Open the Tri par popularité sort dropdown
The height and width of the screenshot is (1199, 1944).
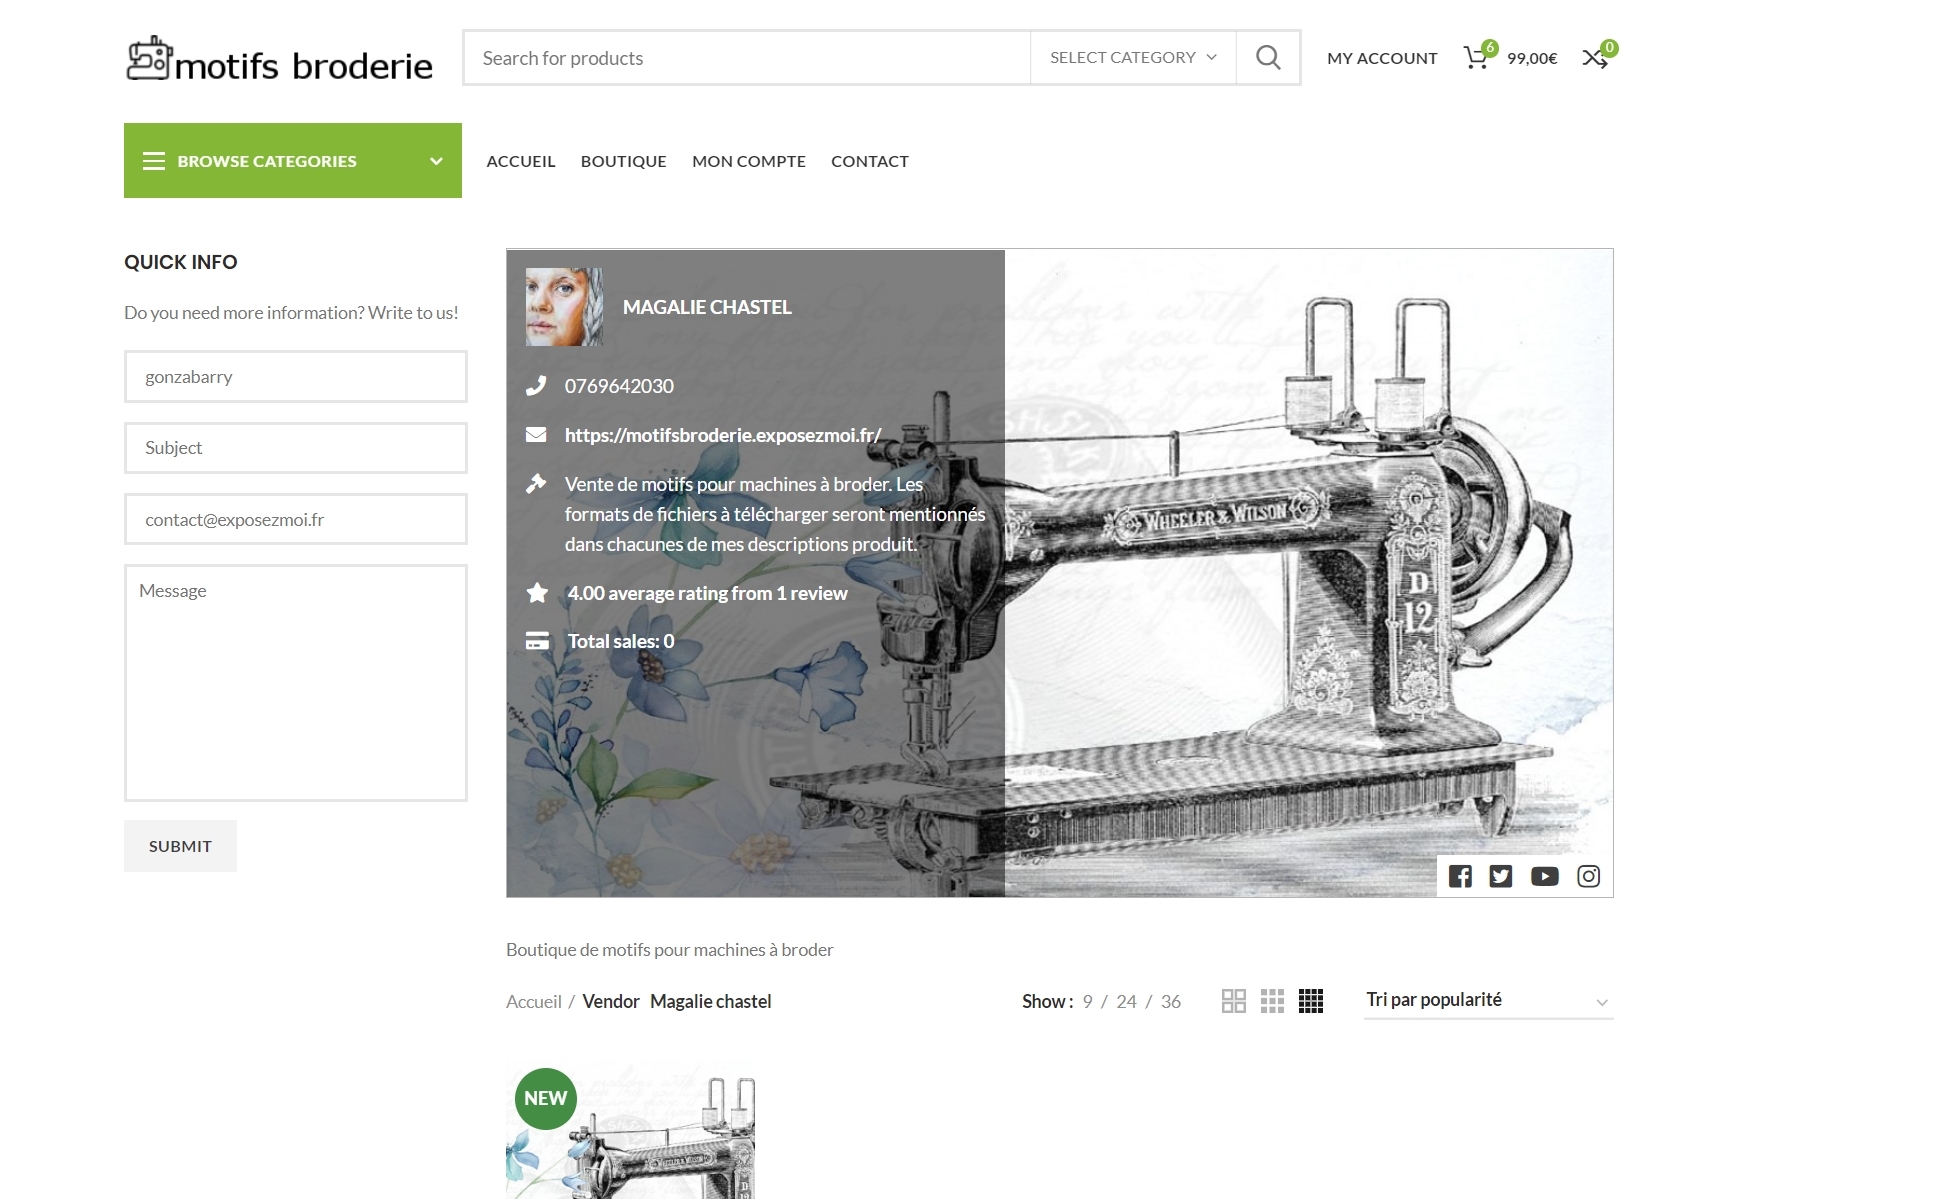(x=1487, y=1000)
